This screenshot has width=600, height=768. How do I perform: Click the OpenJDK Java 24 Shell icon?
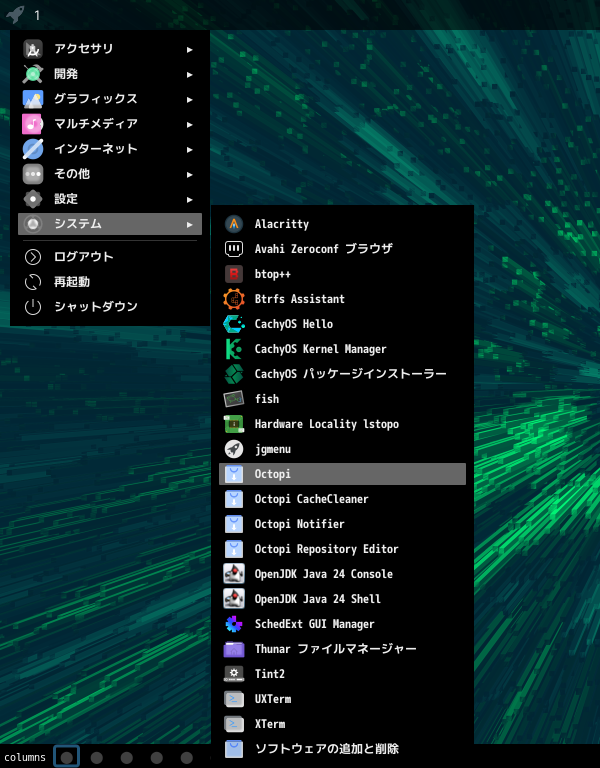click(x=234, y=599)
